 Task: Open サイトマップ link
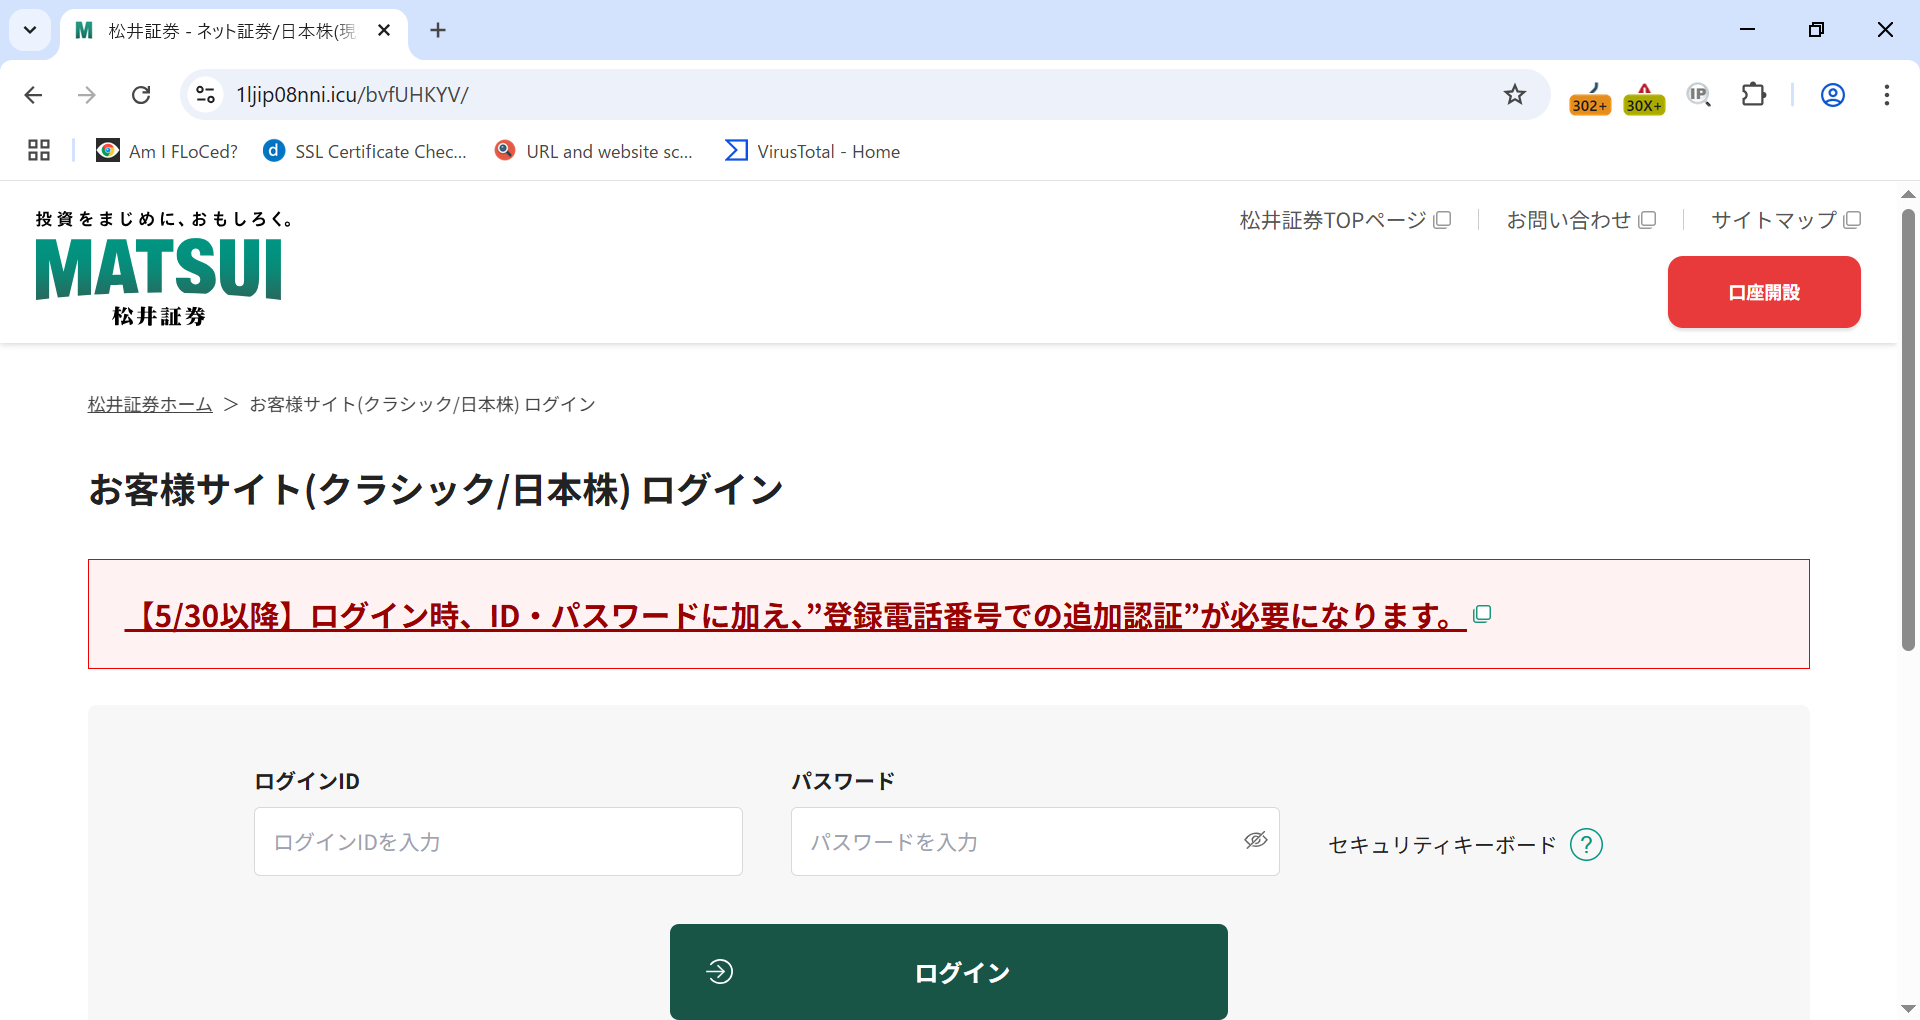[x=1786, y=220]
